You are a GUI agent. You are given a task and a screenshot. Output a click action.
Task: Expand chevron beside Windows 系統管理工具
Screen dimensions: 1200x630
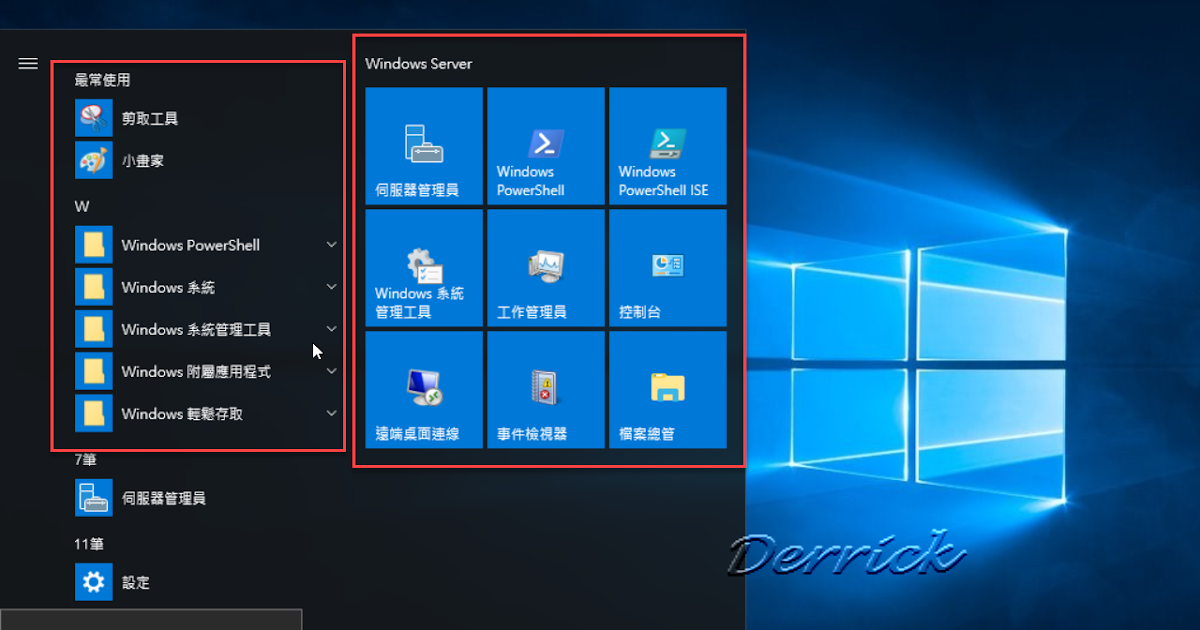point(332,328)
